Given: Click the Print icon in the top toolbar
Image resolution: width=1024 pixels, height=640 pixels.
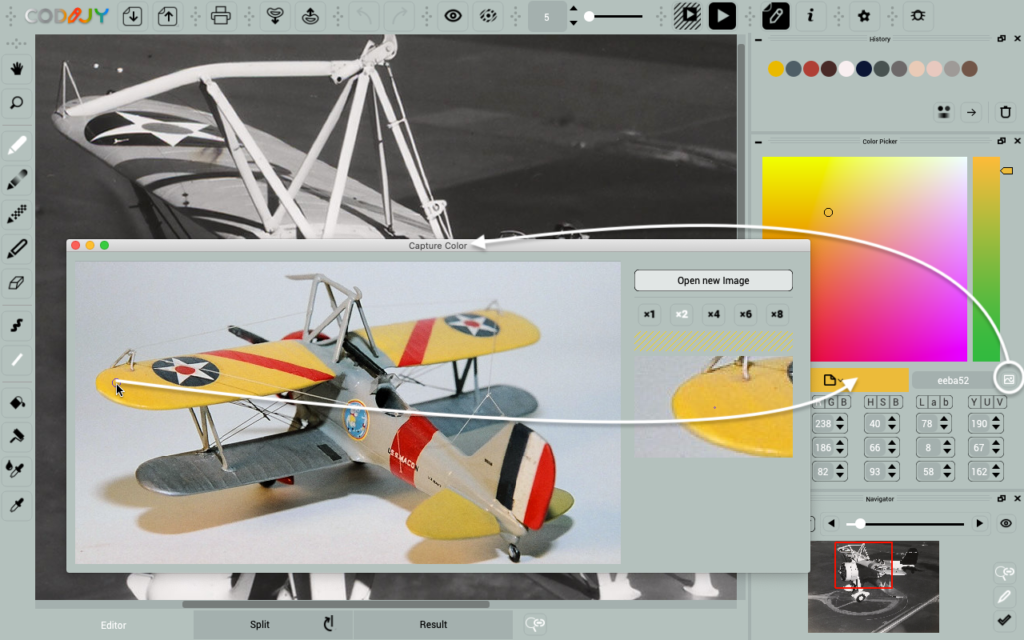Looking at the screenshot, I should [x=220, y=16].
